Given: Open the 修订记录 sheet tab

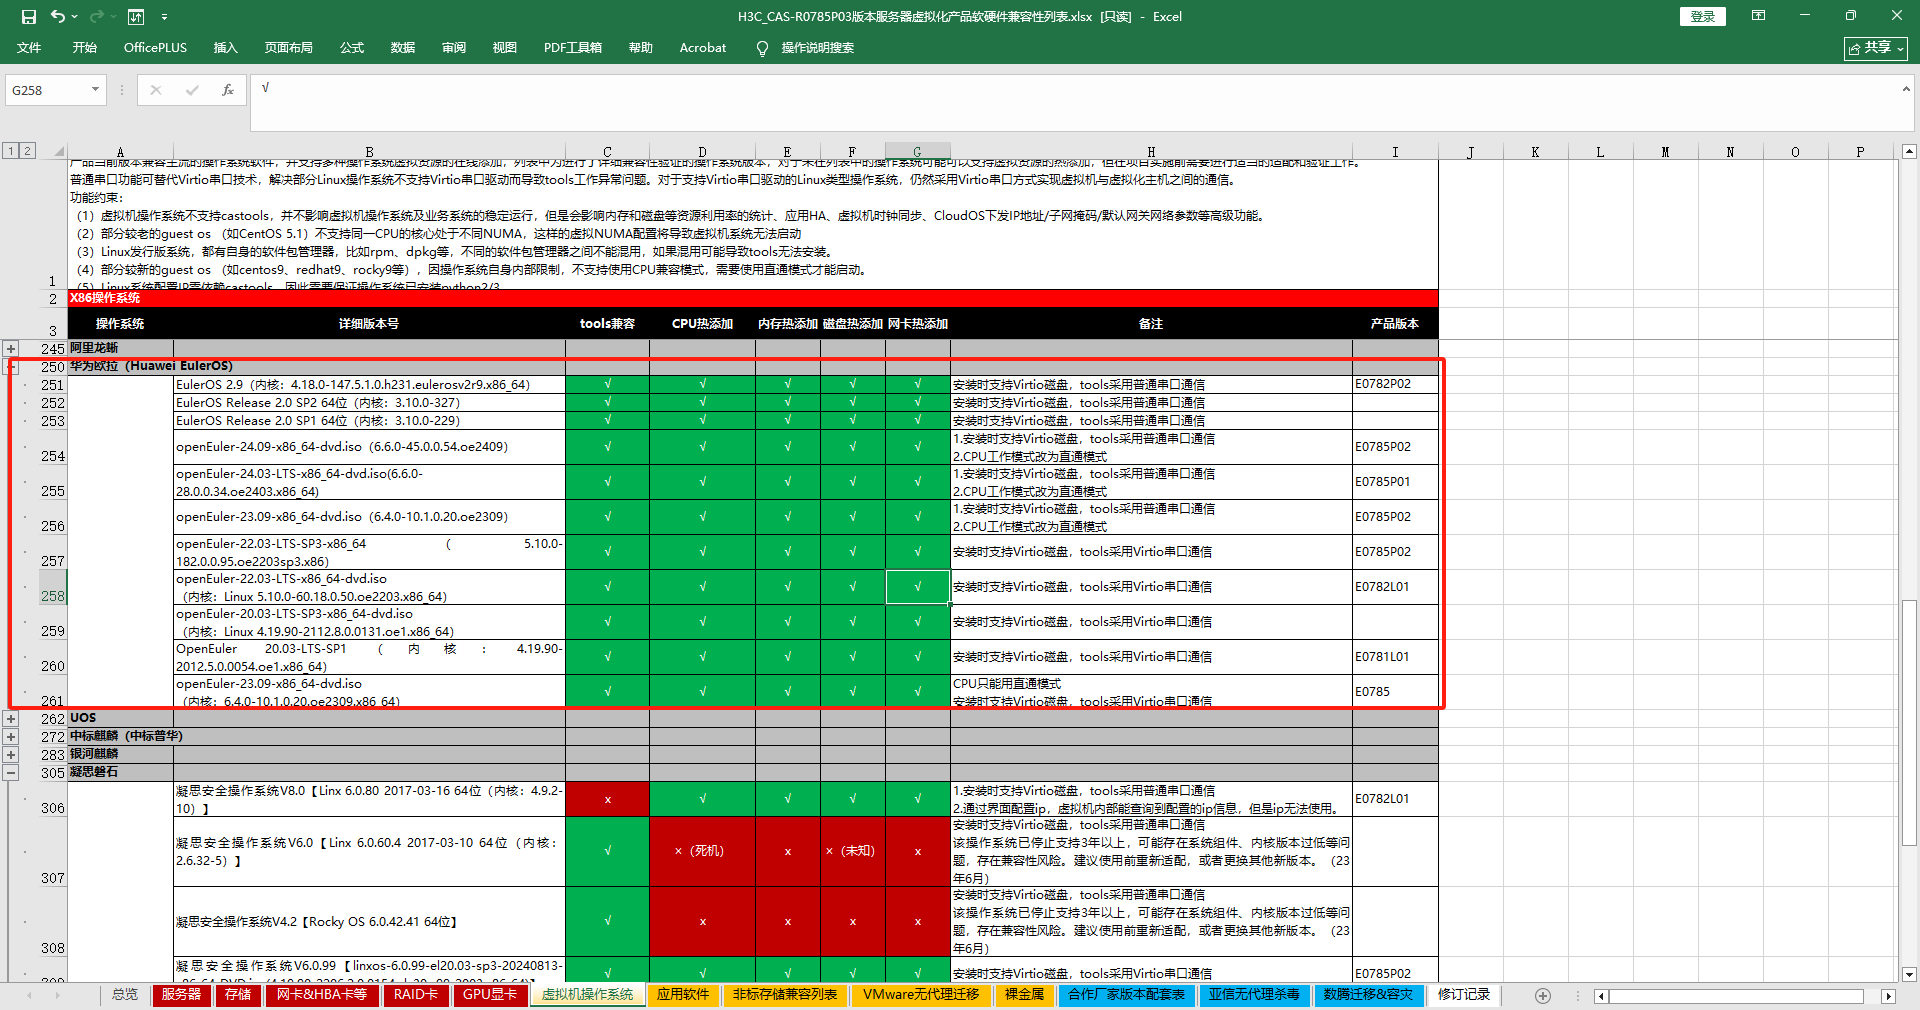Looking at the screenshot, I should coord(1464,995).
